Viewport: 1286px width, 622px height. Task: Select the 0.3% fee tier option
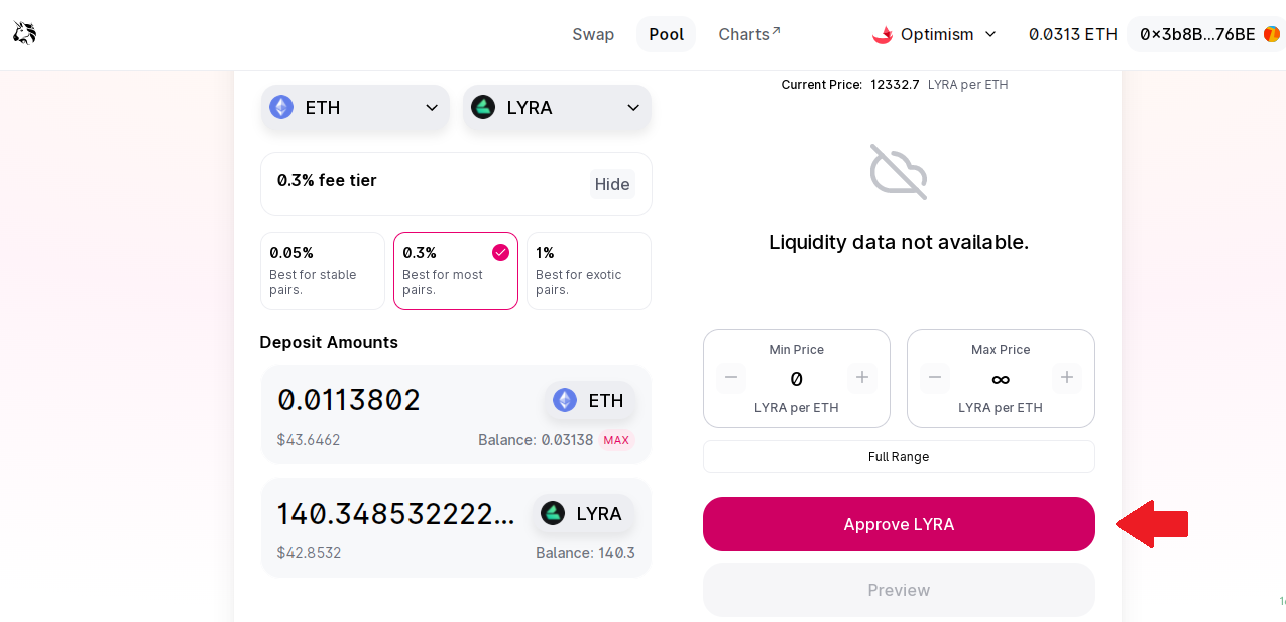click(455, 271)
